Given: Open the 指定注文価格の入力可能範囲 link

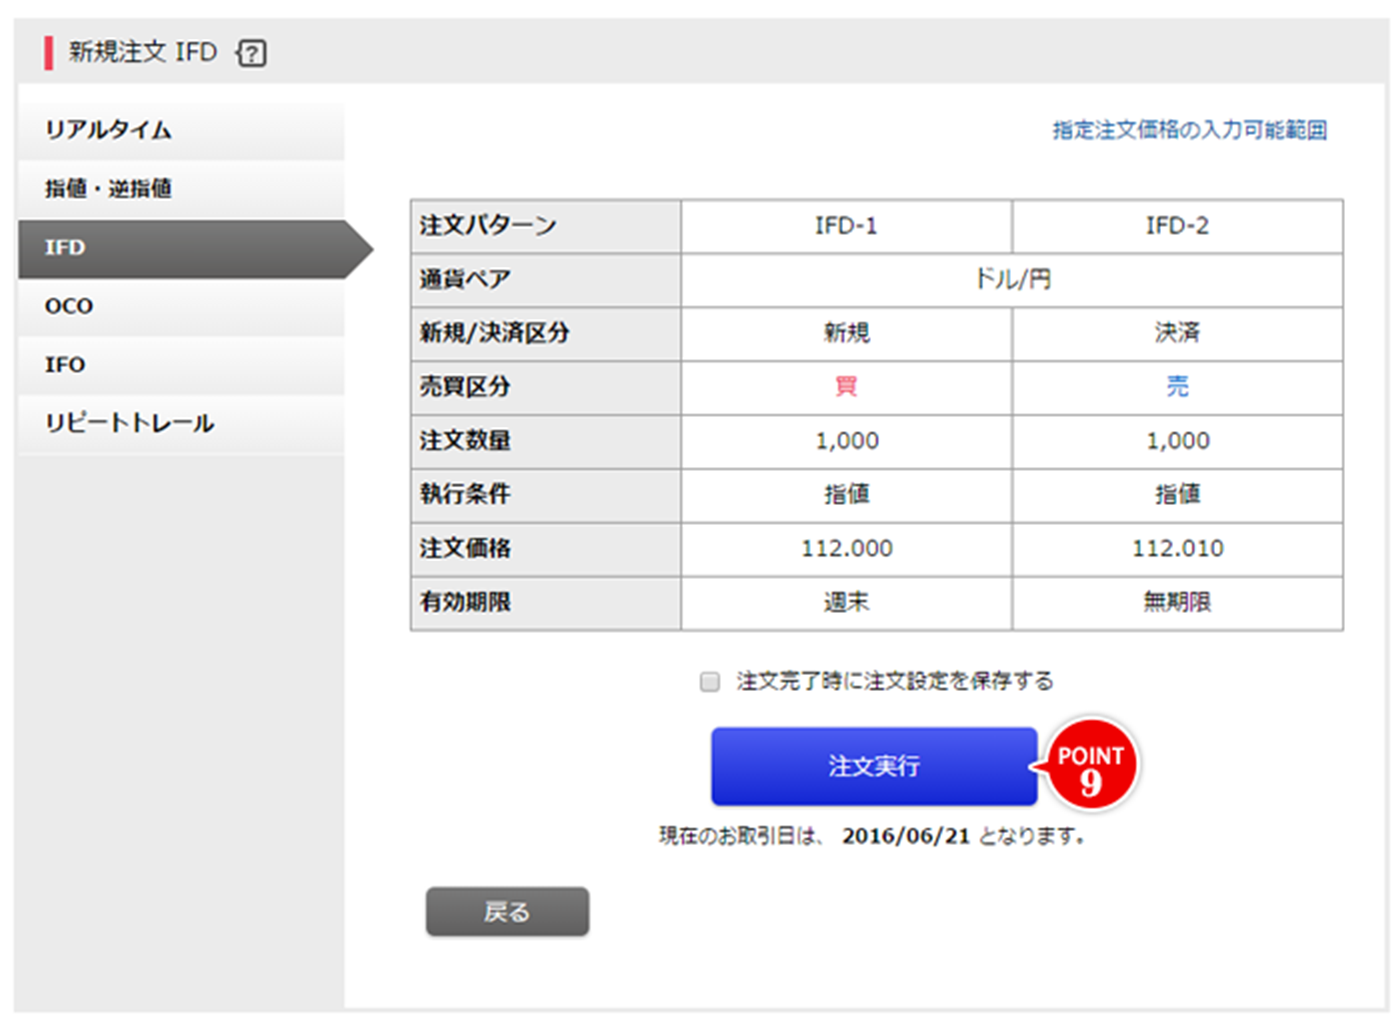Looking at the screenshot, I should click(1189, 130).
